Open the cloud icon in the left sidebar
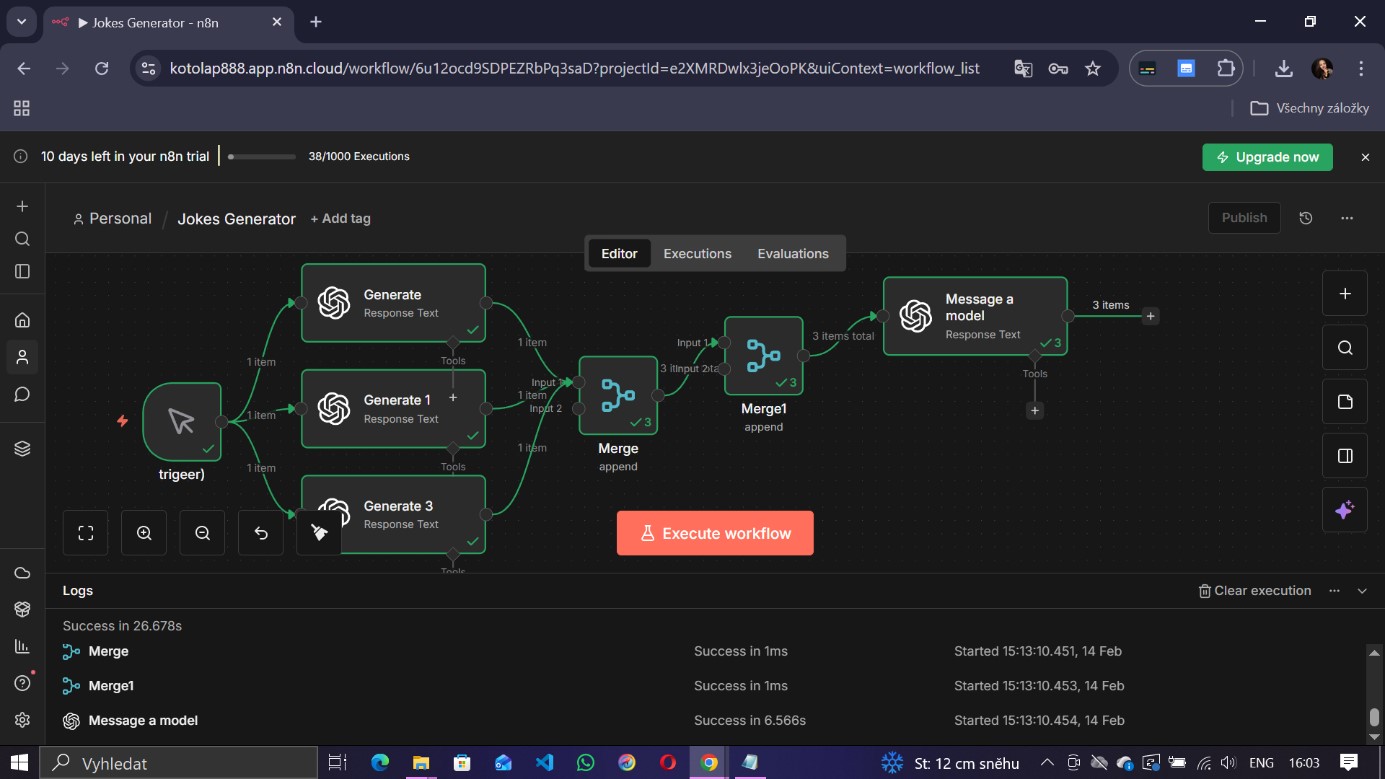 (x=22, y=573)
